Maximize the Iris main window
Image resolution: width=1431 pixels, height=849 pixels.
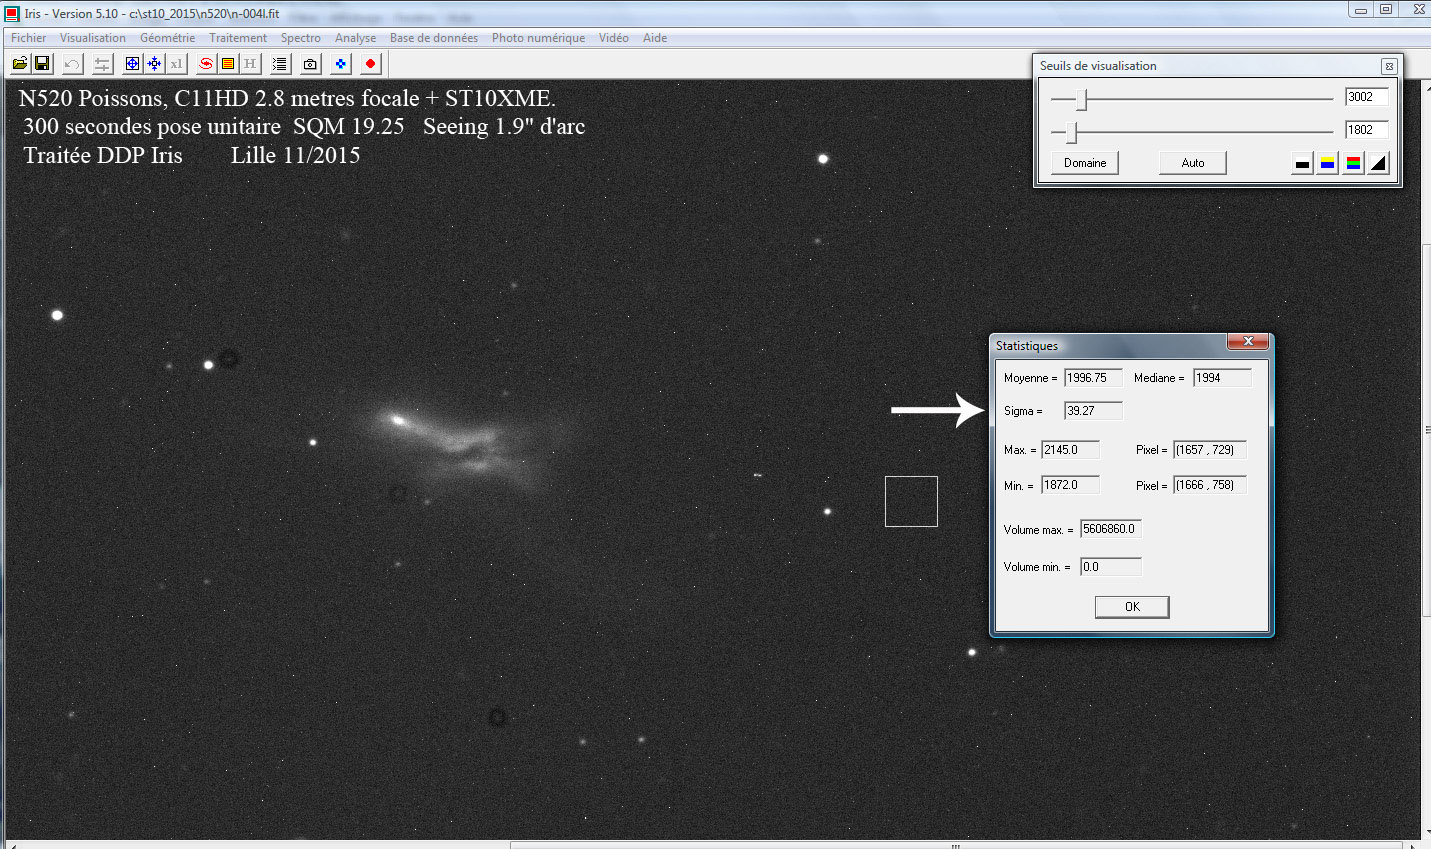pos(1386,10)
